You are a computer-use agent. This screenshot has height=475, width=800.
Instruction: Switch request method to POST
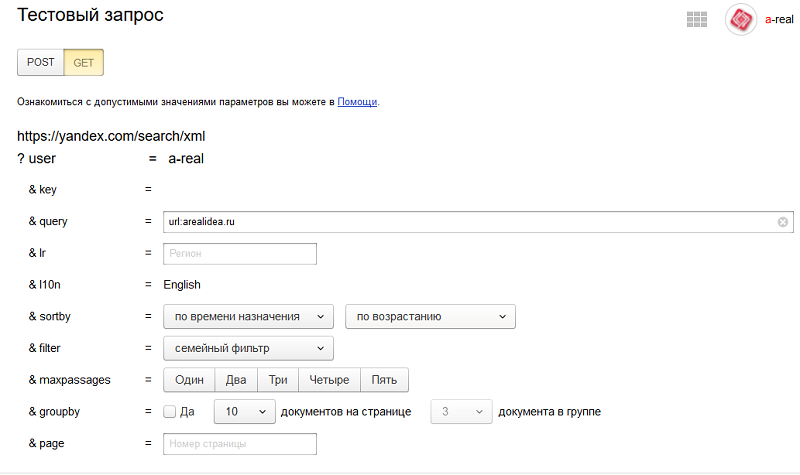point(41,62)
